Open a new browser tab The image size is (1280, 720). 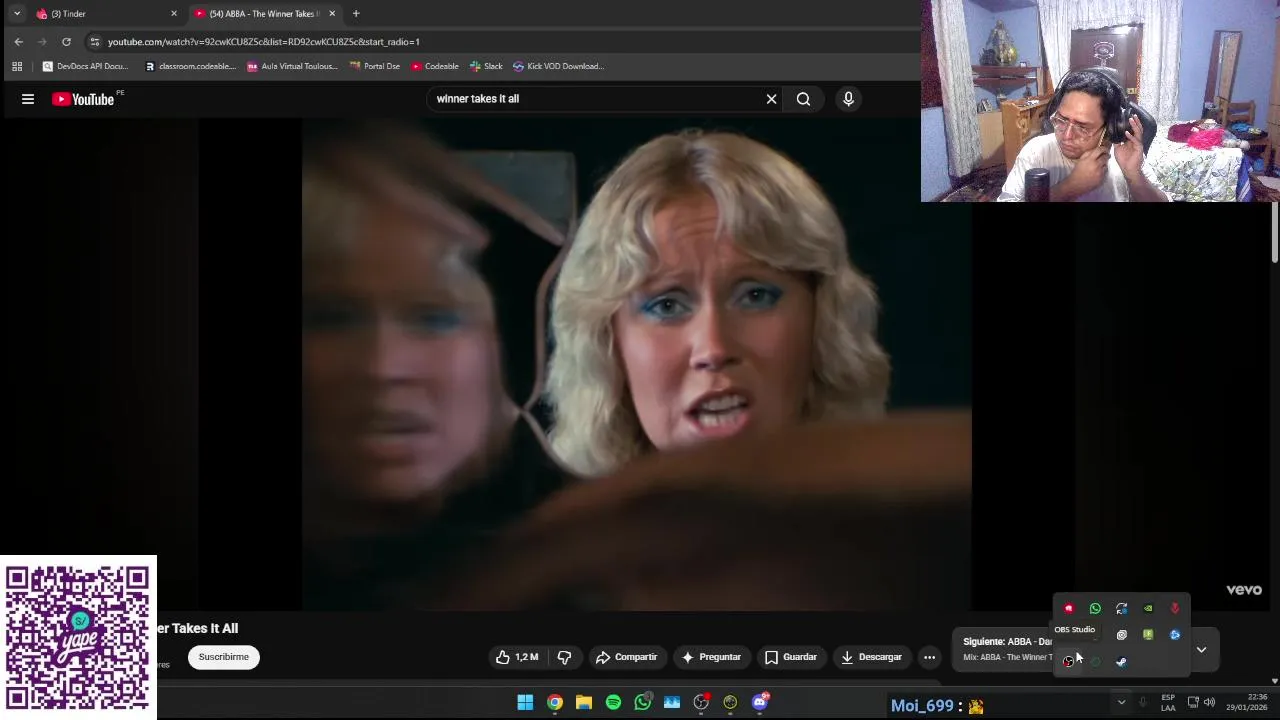(356, 14)
